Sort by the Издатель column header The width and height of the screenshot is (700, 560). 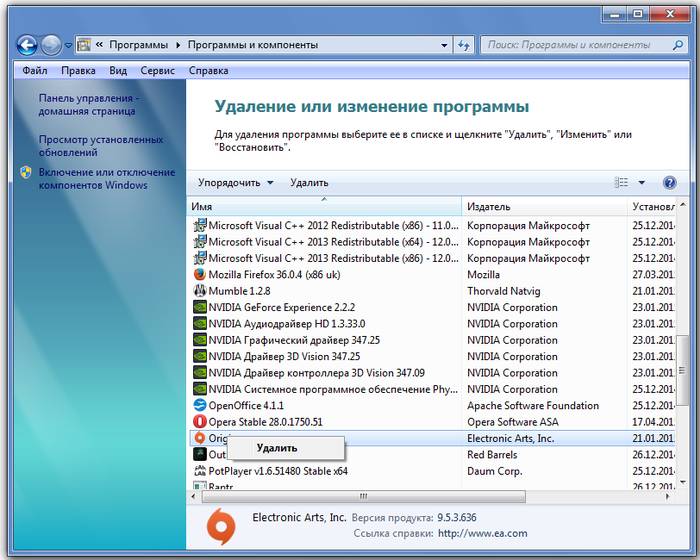(x=545, y=206)
